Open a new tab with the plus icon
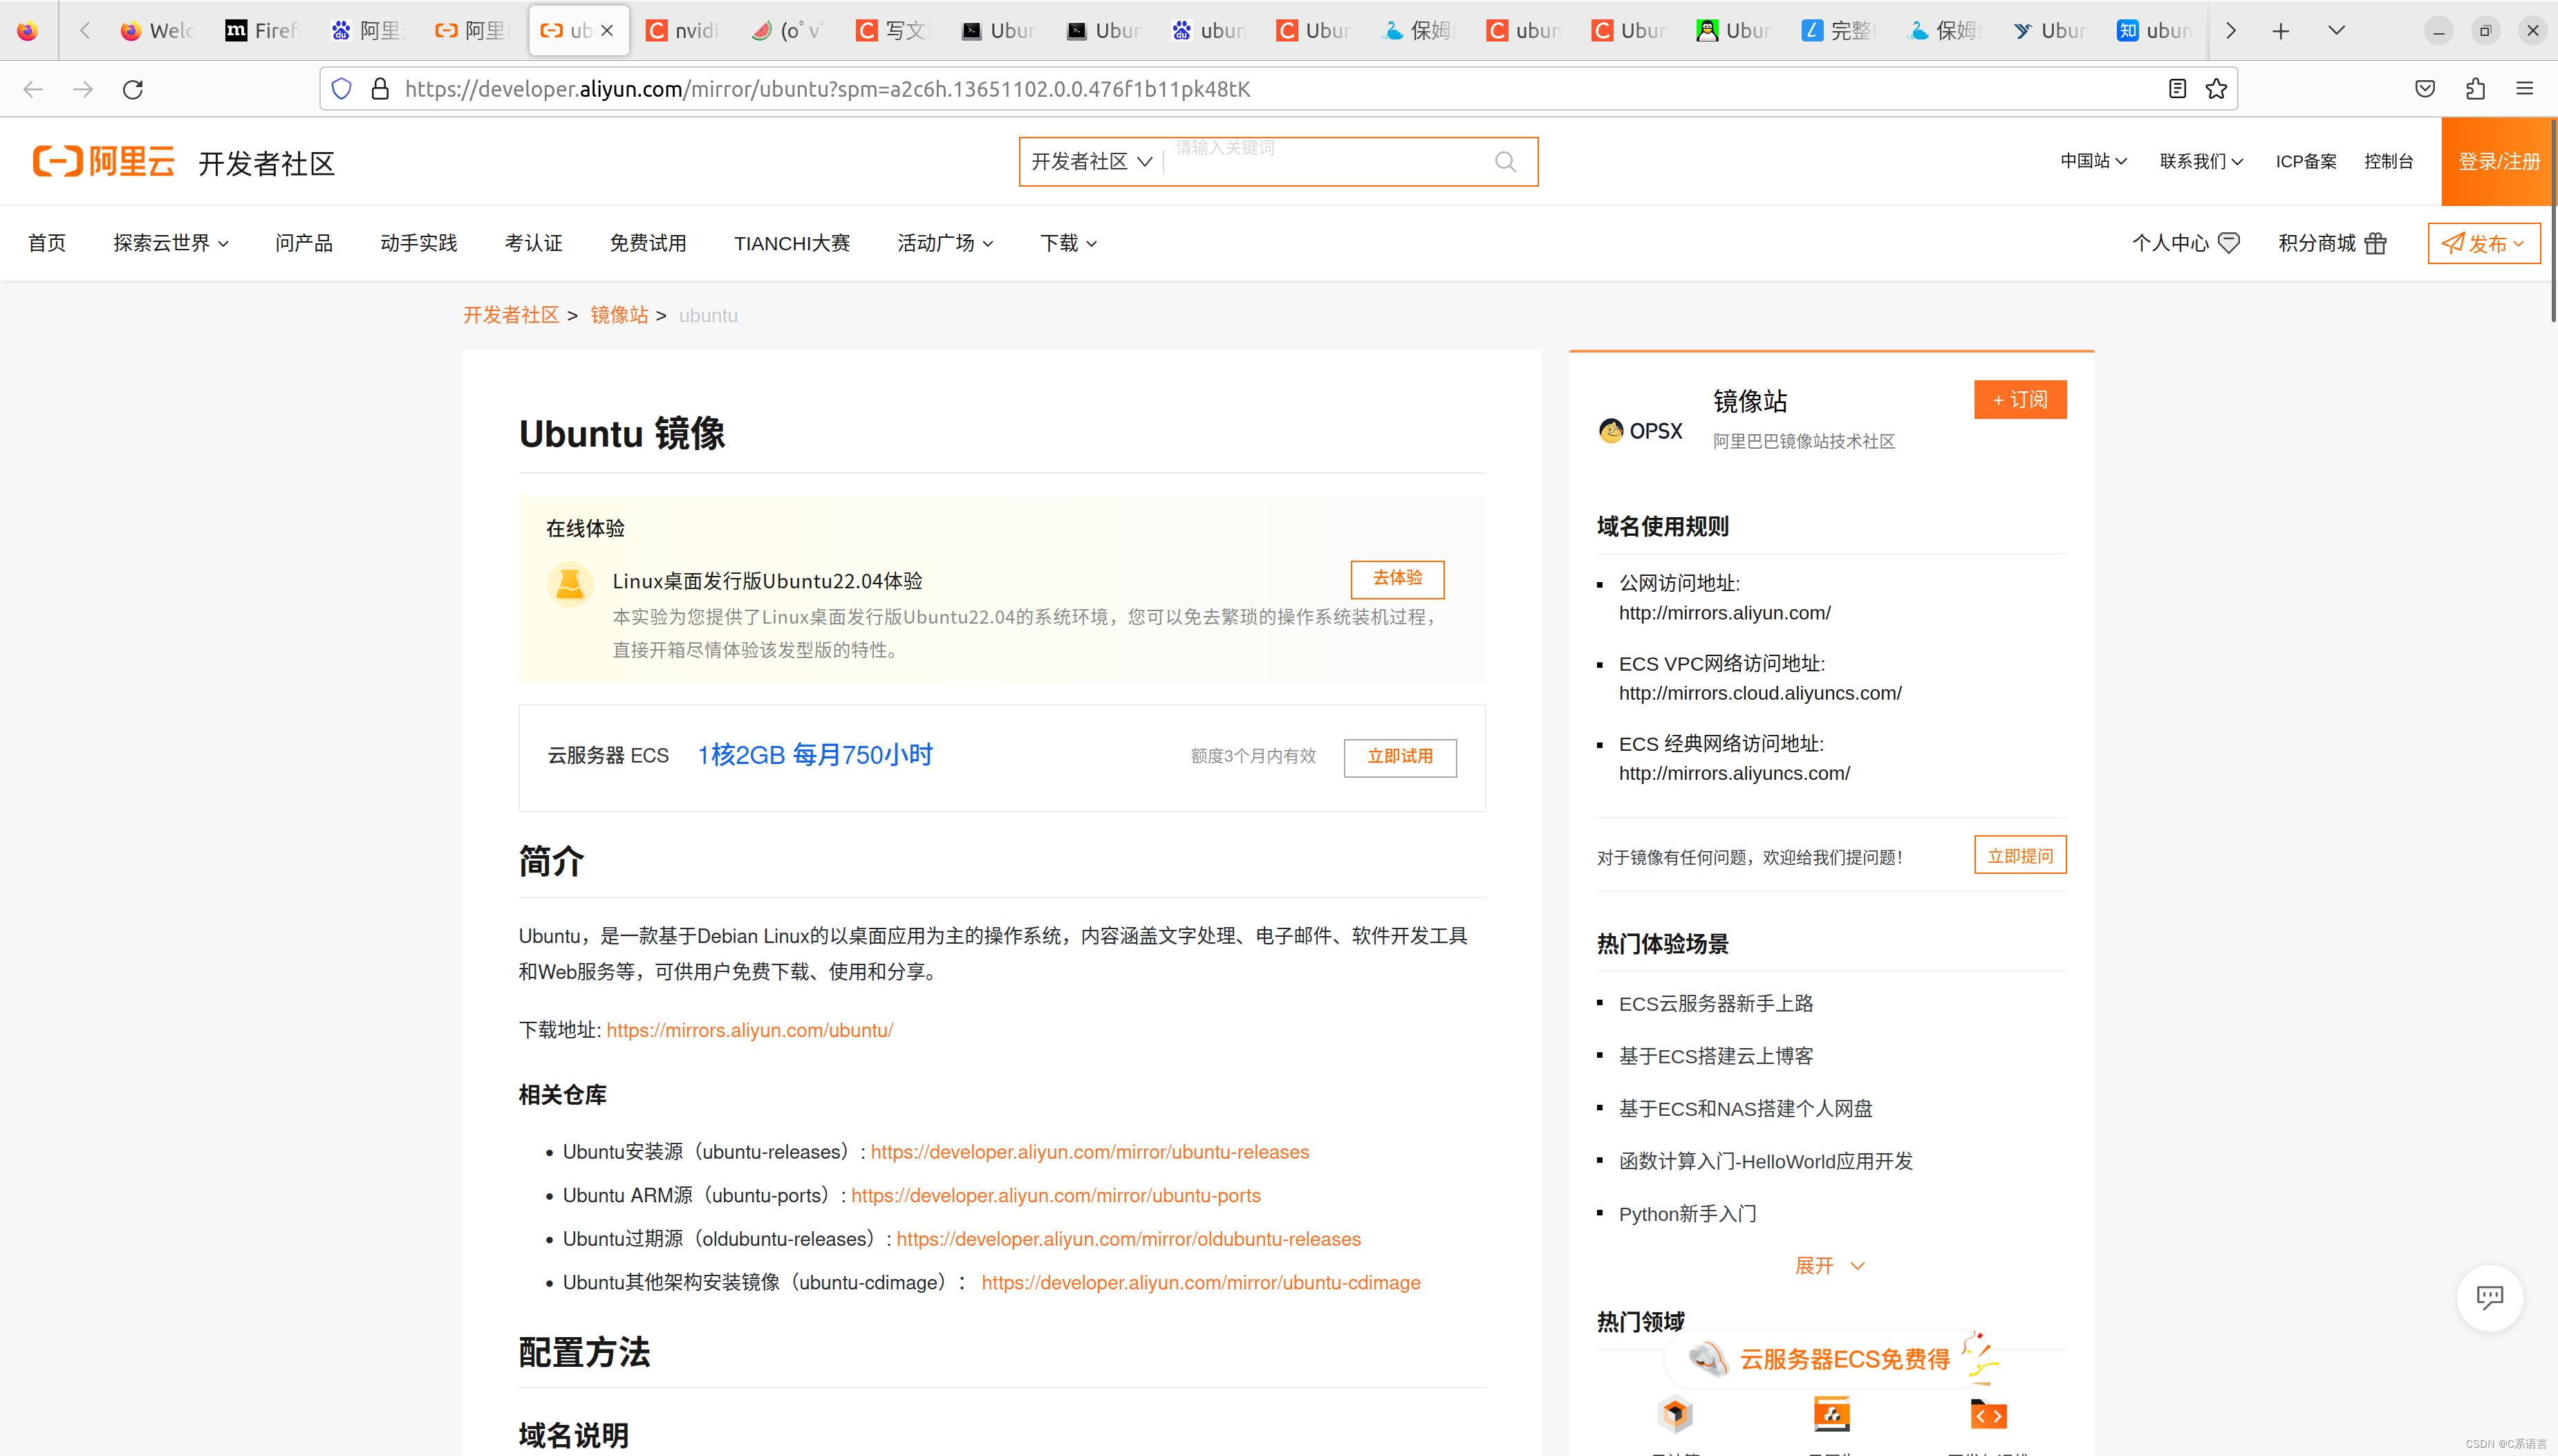The width and height of the screenshot is (2558, 1456). point(2281,31)
